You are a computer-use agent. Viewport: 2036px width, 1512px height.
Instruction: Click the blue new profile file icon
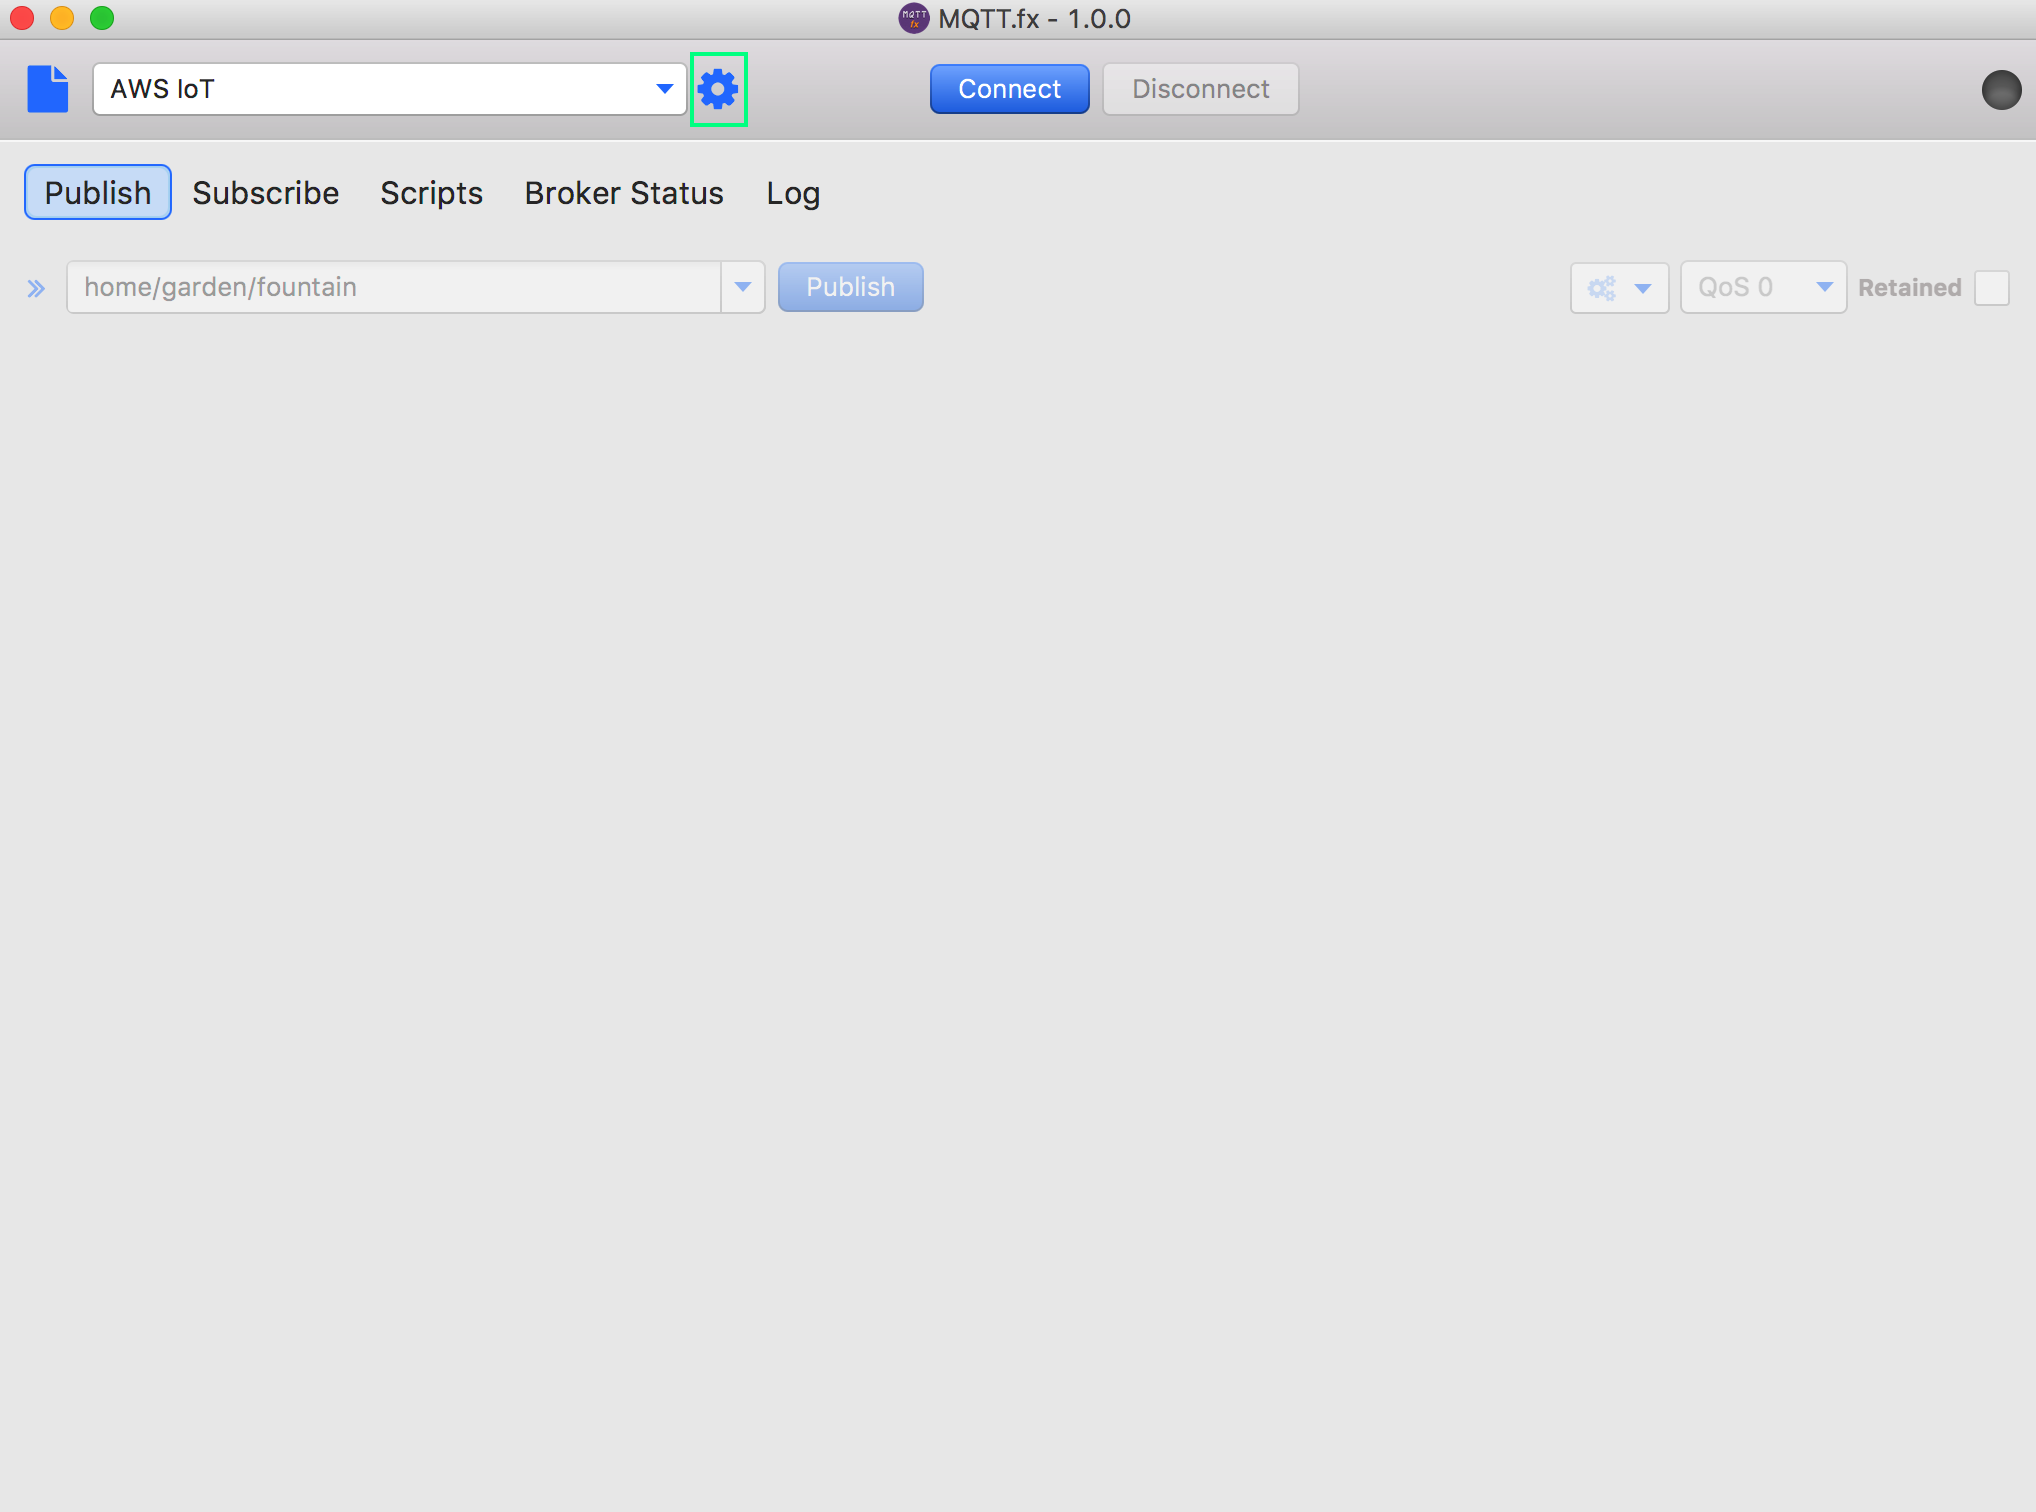coord(47,89)
